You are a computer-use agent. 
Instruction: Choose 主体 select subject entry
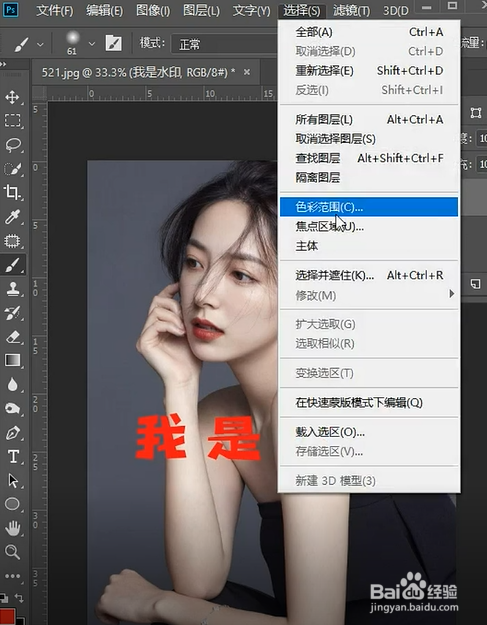pos(369,246)
